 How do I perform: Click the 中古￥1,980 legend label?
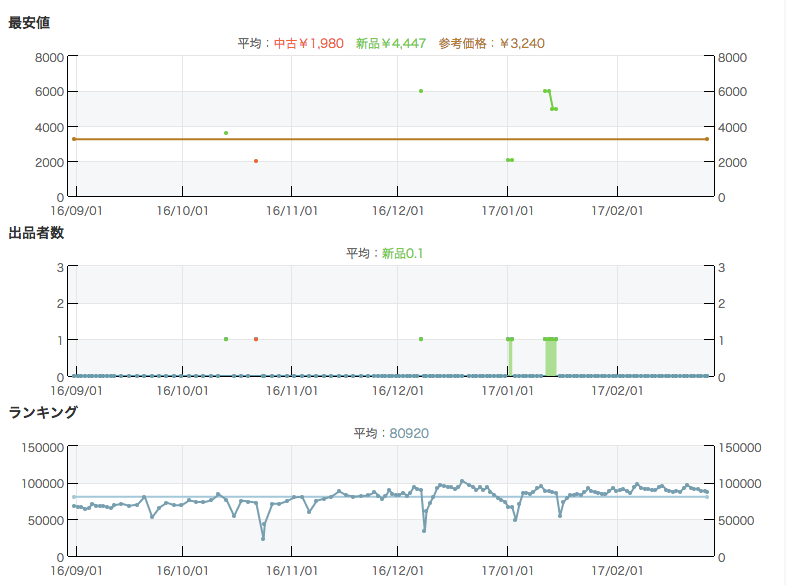click(310, 43)
